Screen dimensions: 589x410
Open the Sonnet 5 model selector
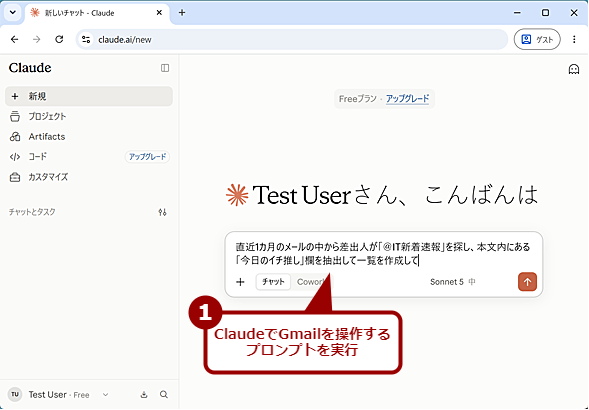click(453, 282)
